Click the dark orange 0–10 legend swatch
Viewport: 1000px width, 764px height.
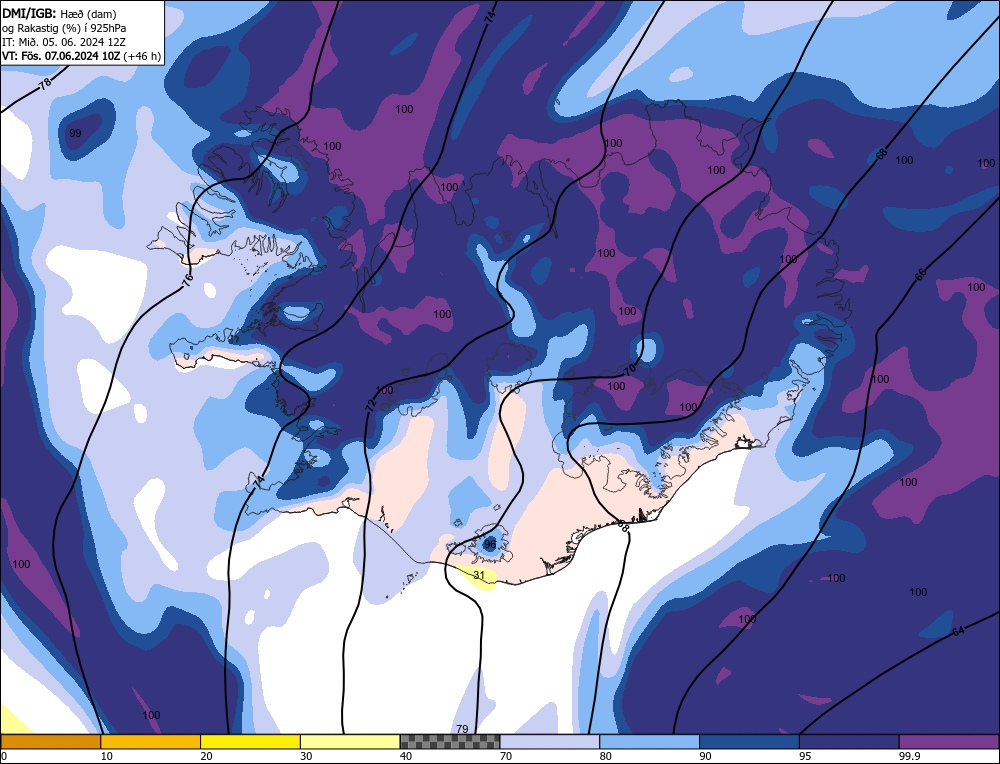50,741
